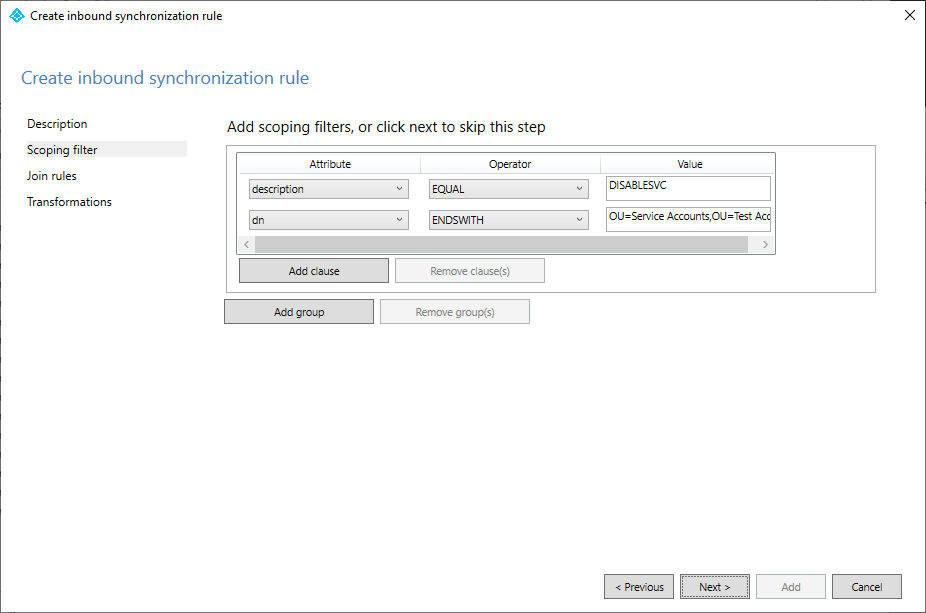Expand the description attribute dropdown
Screen dimensions: 926x613
(x=328, y=189)
